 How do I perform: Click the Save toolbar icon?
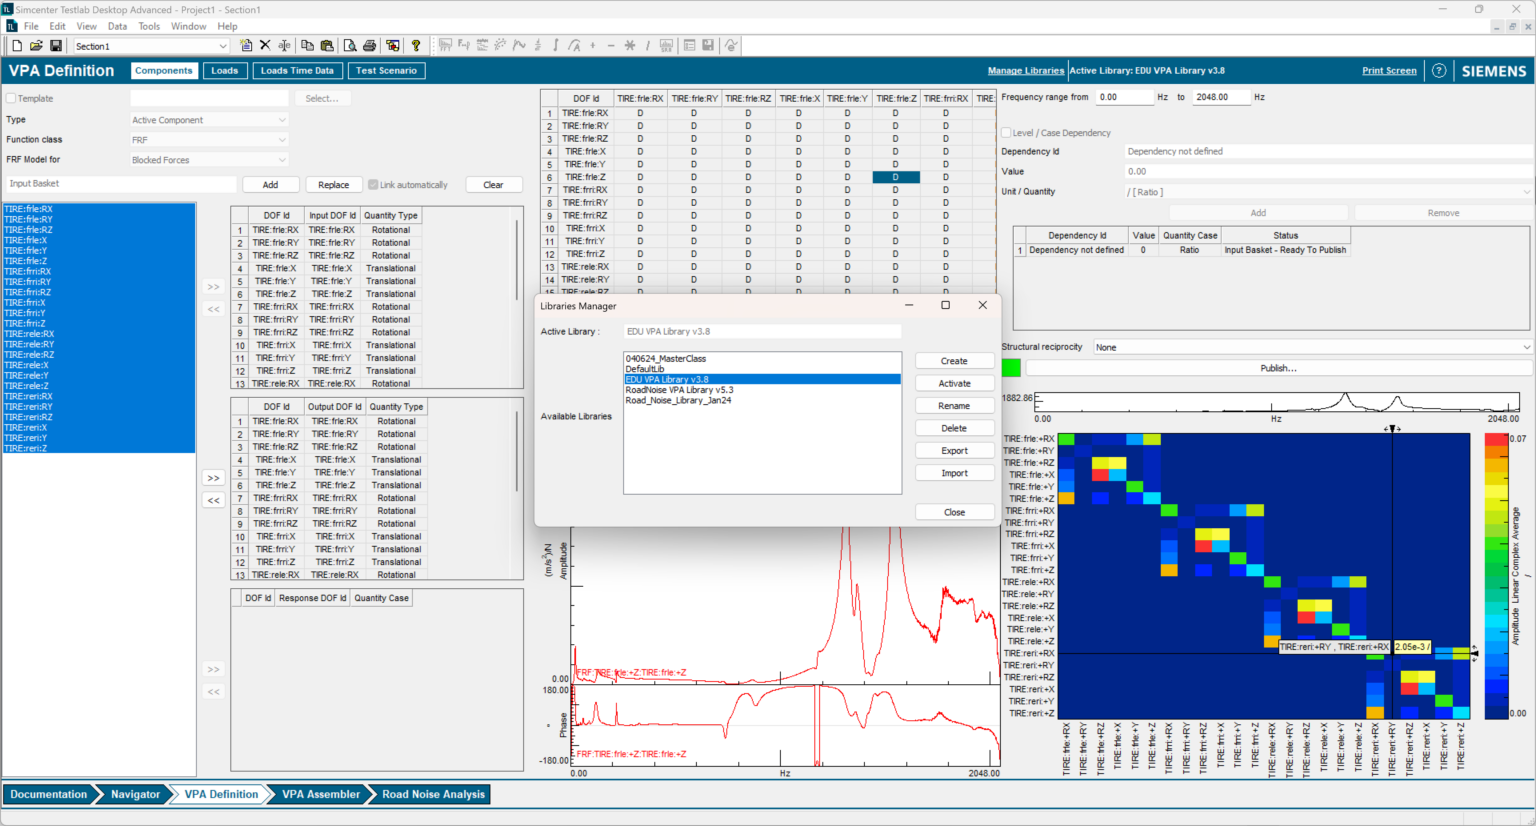(x=56, y=45)
